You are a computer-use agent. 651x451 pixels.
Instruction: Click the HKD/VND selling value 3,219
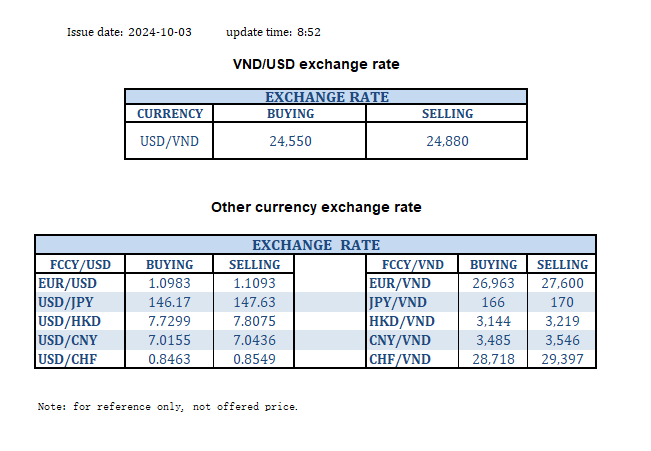pos(562,320)
